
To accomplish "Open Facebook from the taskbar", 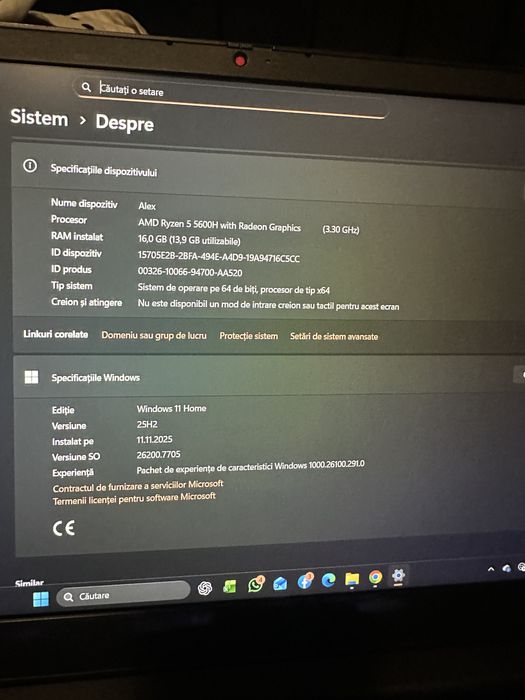I will (305, 581).
